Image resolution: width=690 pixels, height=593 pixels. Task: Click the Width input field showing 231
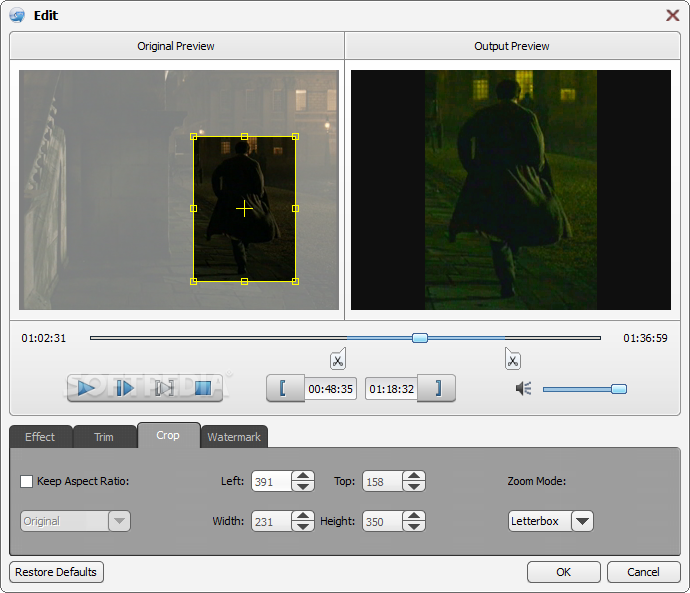(x=272, y=521)
